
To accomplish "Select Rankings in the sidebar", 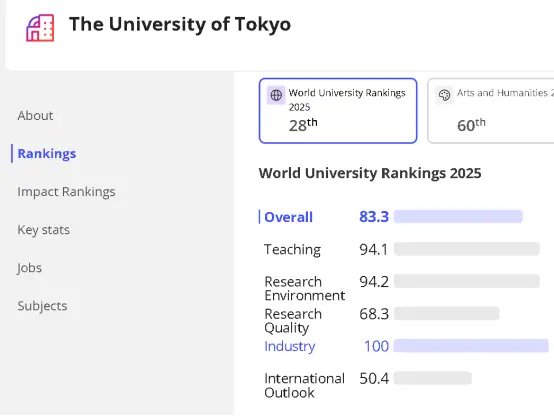I will (x=47, y=154).
